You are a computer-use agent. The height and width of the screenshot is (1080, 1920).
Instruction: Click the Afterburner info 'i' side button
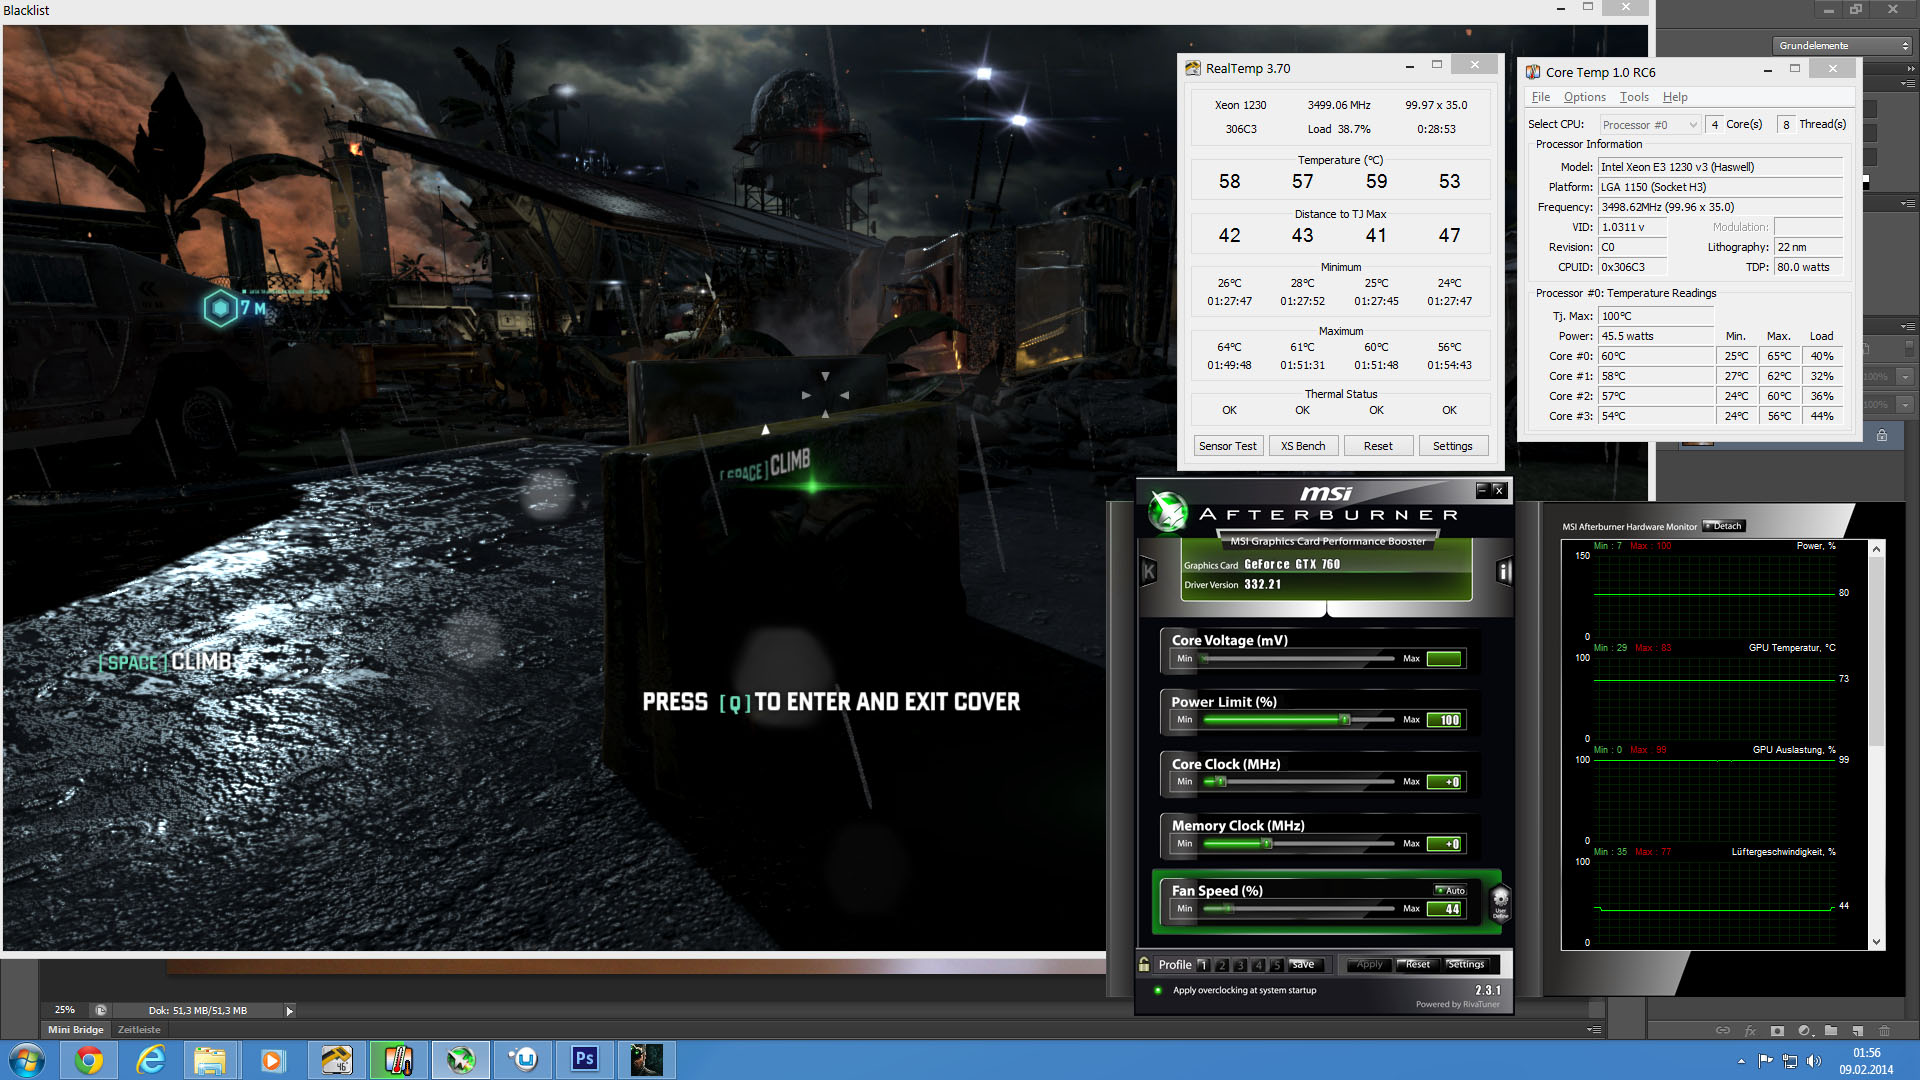coord(1503,571)
